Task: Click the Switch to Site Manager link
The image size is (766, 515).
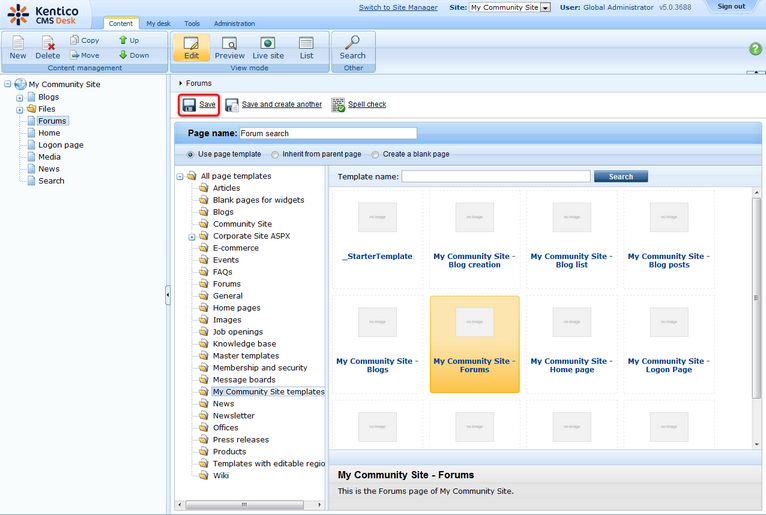Action: pyautogui.click(x=398, y=7)
